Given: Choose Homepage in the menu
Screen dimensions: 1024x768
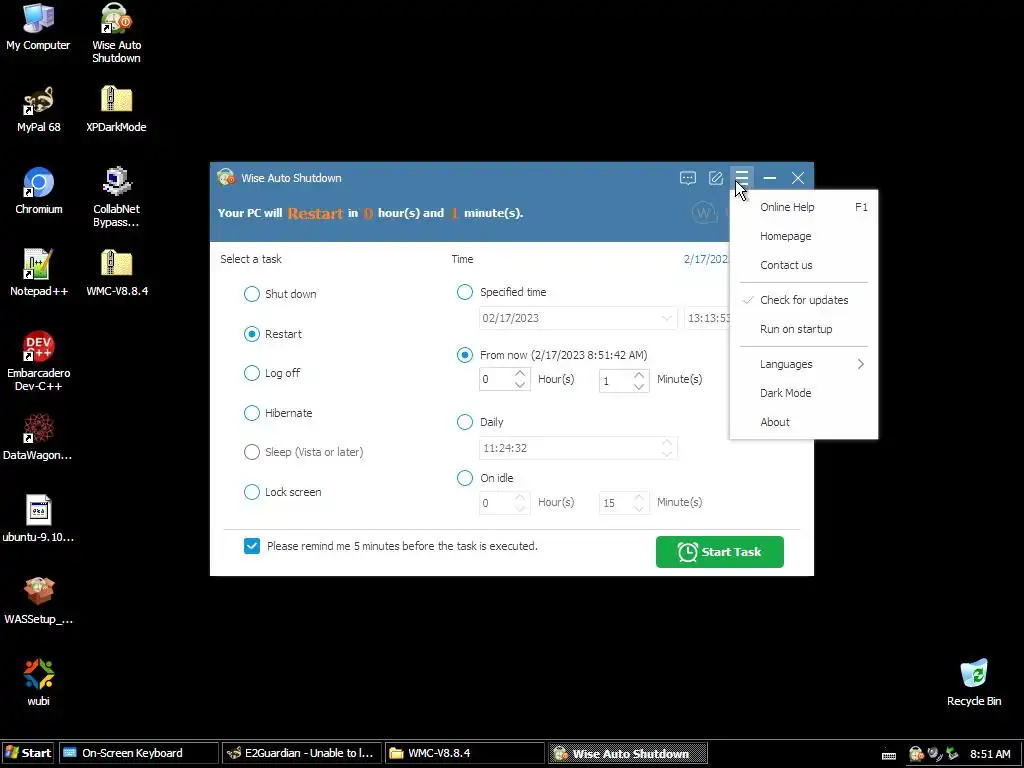Looking at the screenshot, I should pyautogui.click(x=804, y=236).
